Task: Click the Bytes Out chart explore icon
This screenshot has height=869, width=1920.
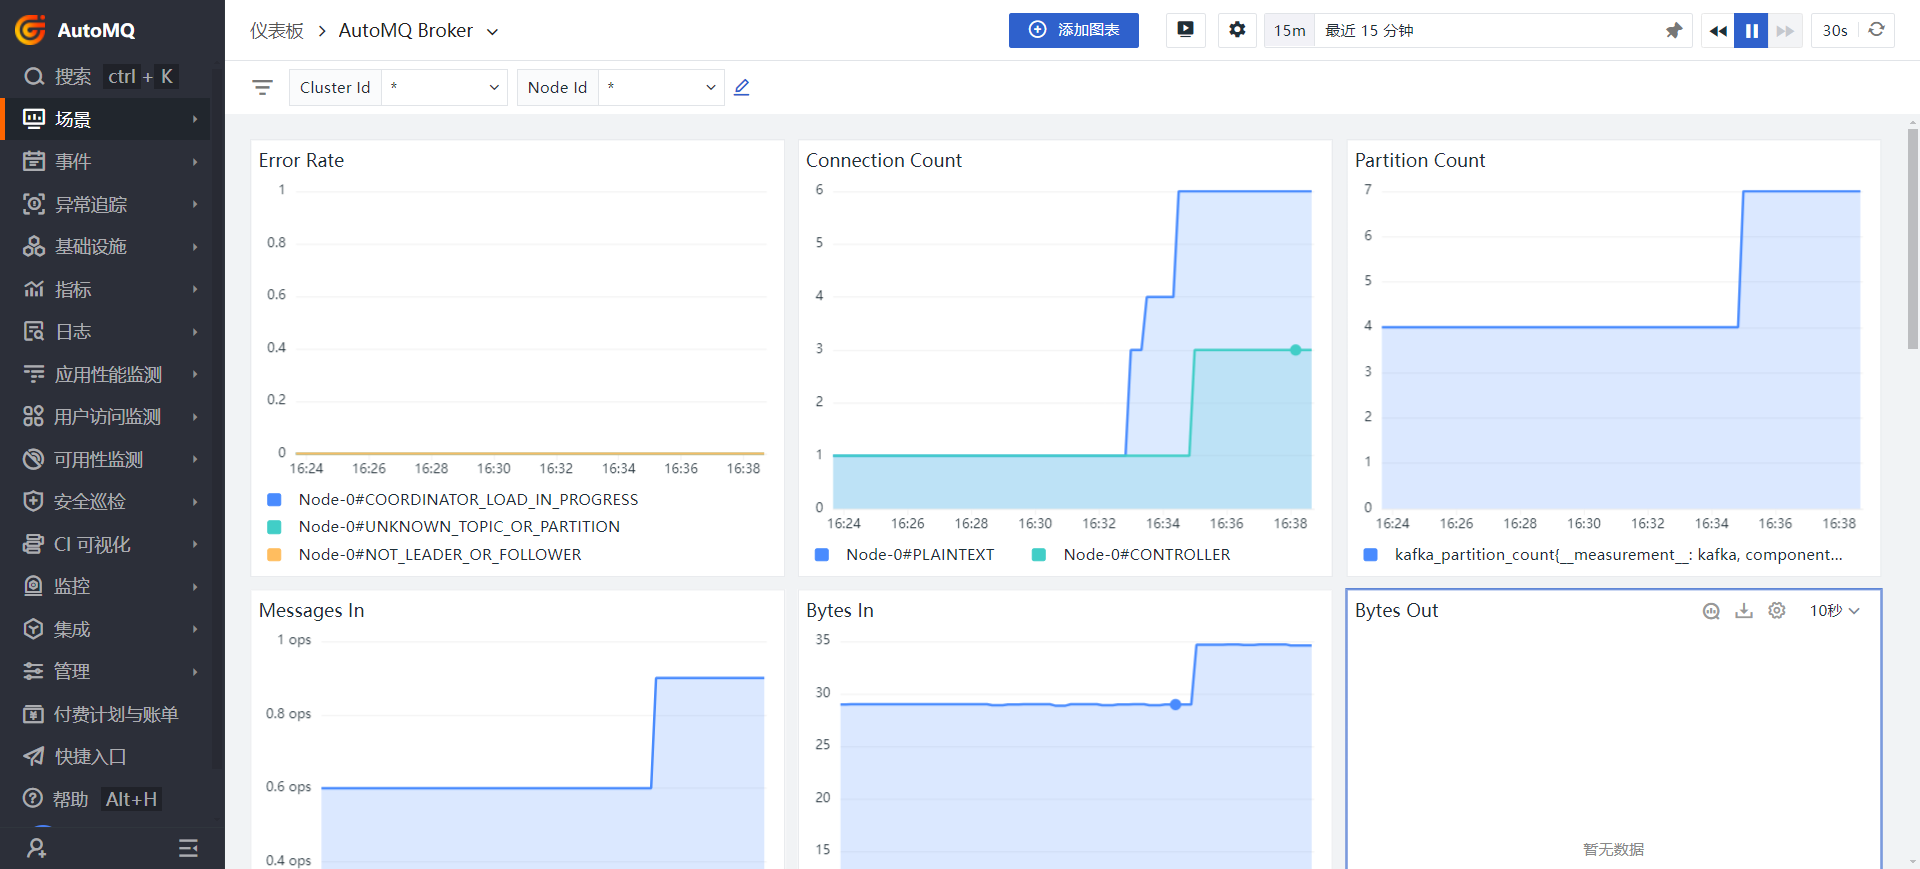Action: pos(1711,611)
